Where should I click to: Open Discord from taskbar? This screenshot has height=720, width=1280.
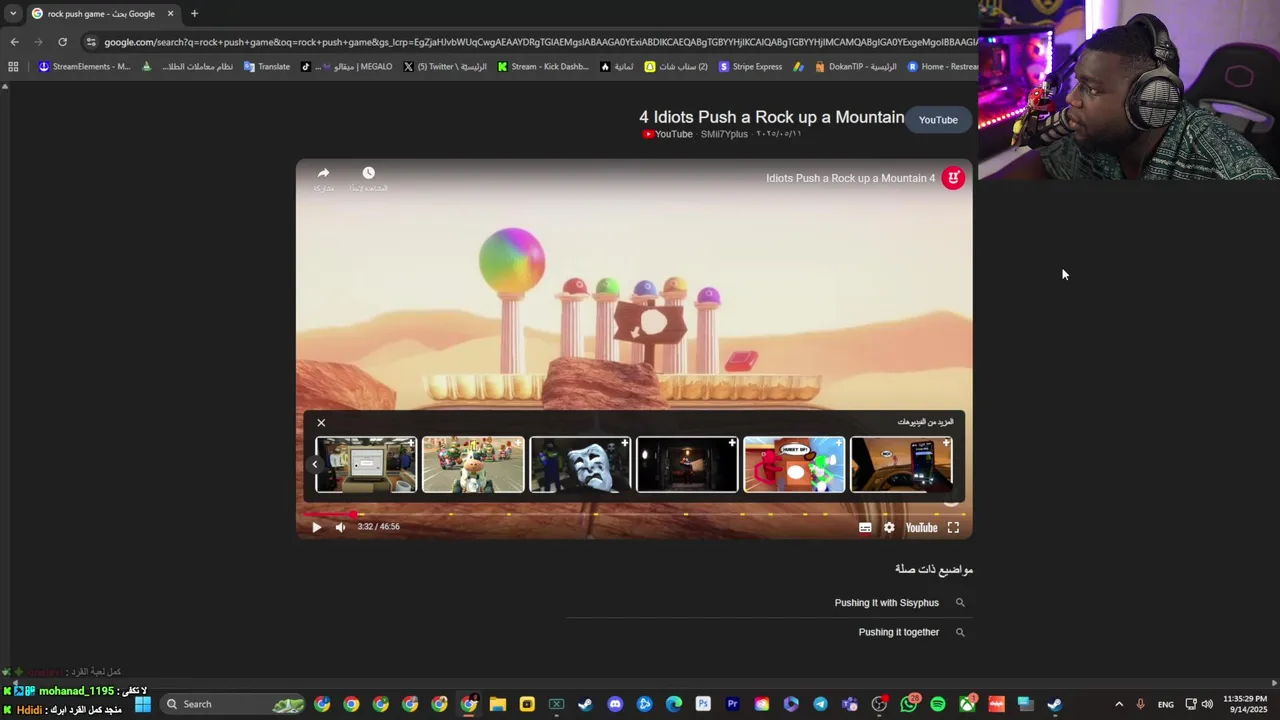615,704
